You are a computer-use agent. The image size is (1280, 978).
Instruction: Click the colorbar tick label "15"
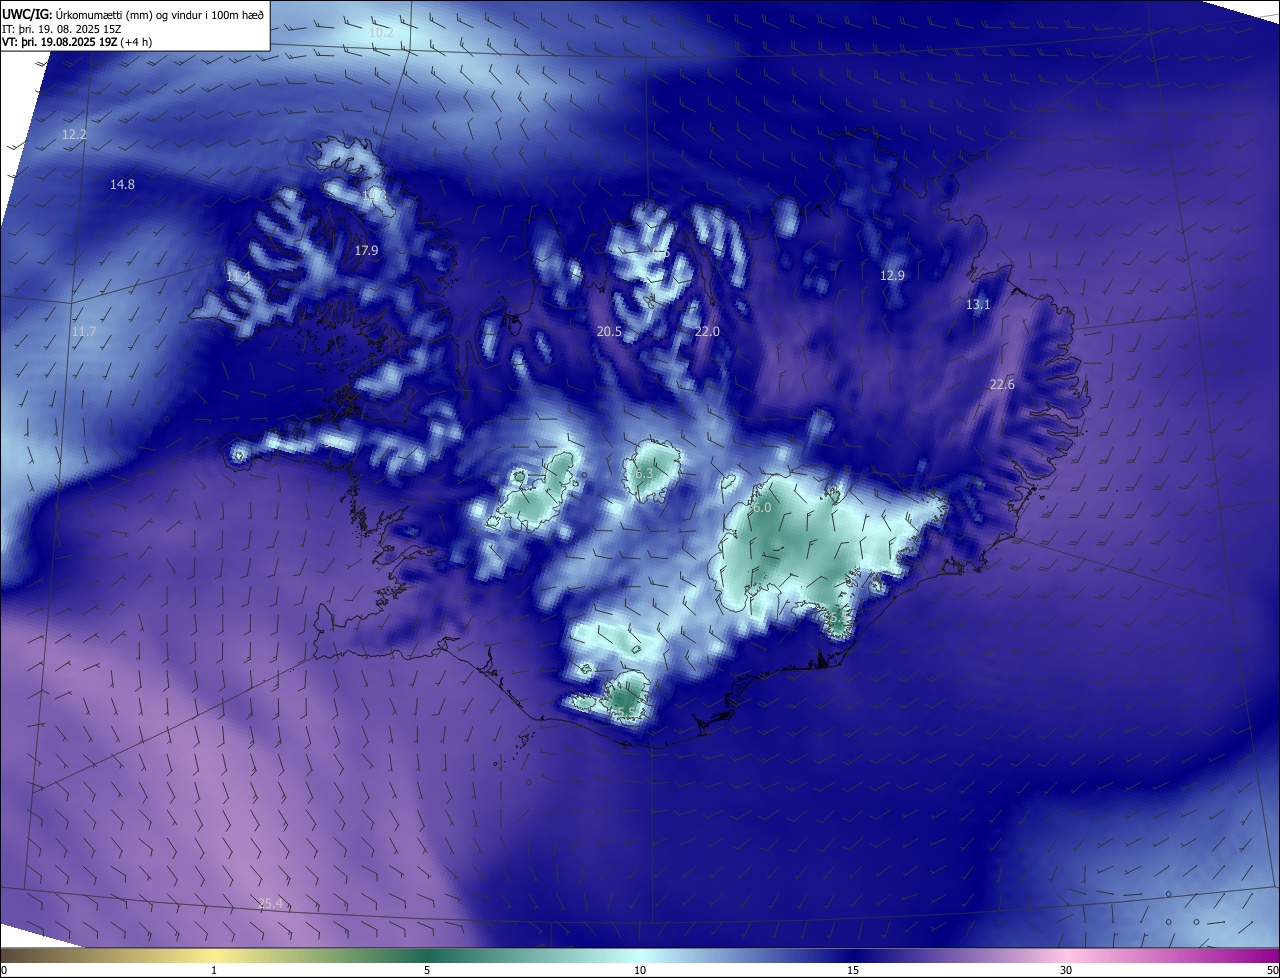coord(853,970)
